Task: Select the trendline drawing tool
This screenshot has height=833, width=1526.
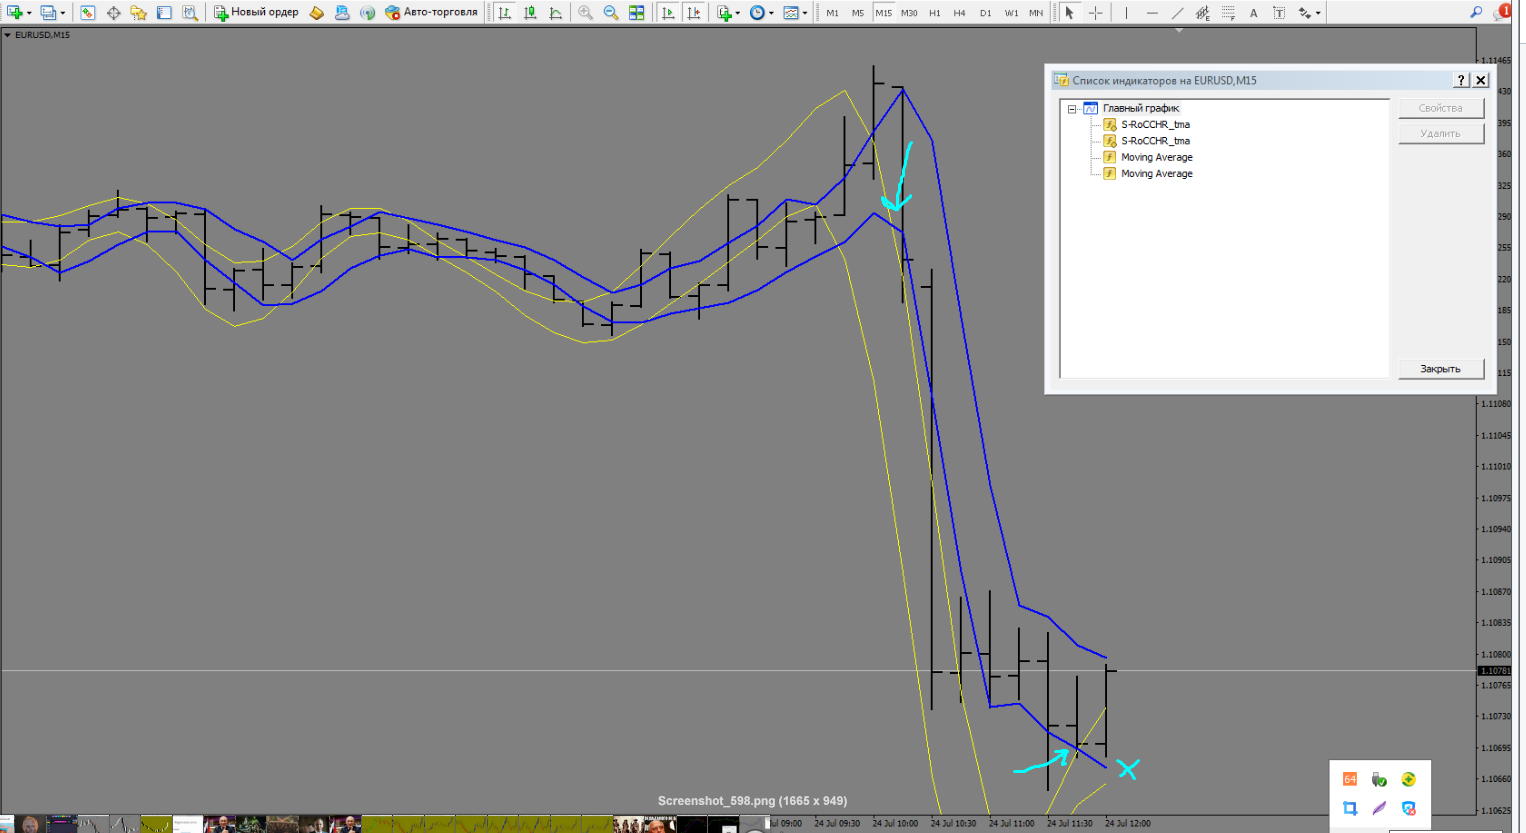Action: [1177, 13]
